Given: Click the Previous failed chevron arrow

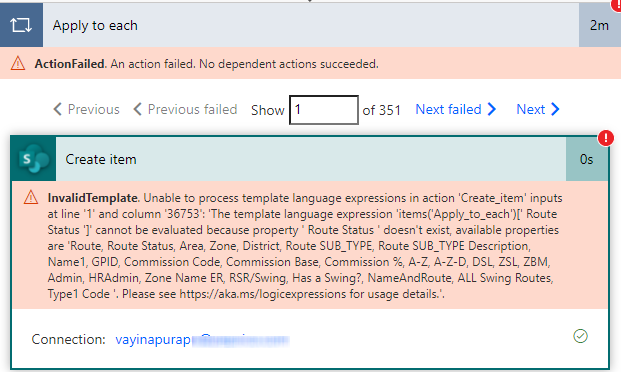Looking at the screenshot, I should [x=137, y=109].
